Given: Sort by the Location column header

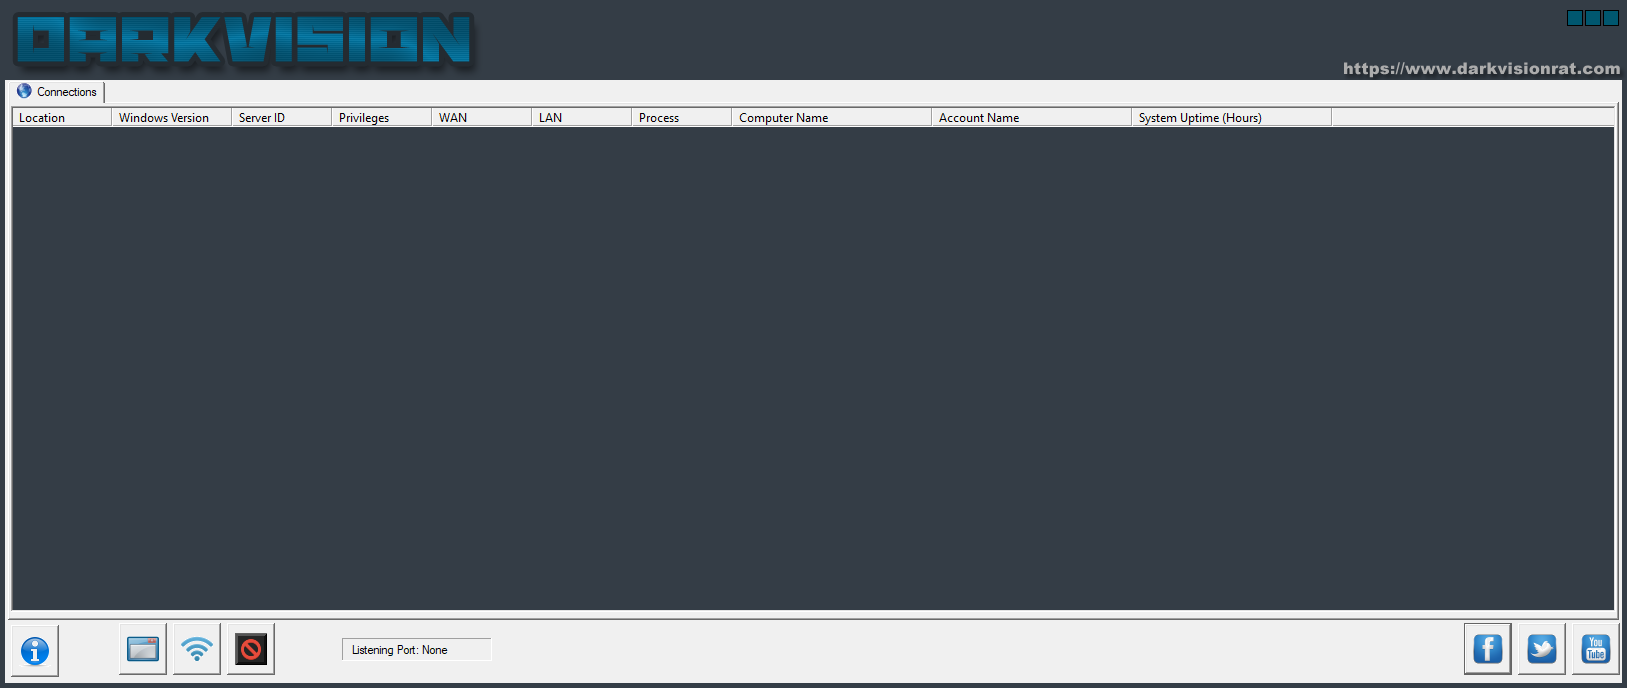Looking at the screenshot, I should pyautogui.click(x=61, y=118).
